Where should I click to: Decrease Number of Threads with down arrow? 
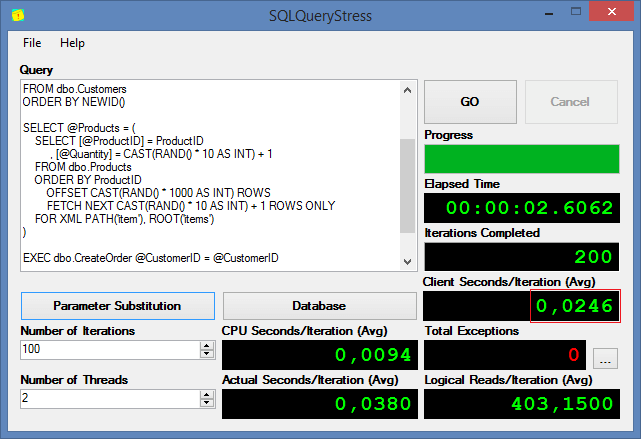pyautogui.click(x=207, y=403)
